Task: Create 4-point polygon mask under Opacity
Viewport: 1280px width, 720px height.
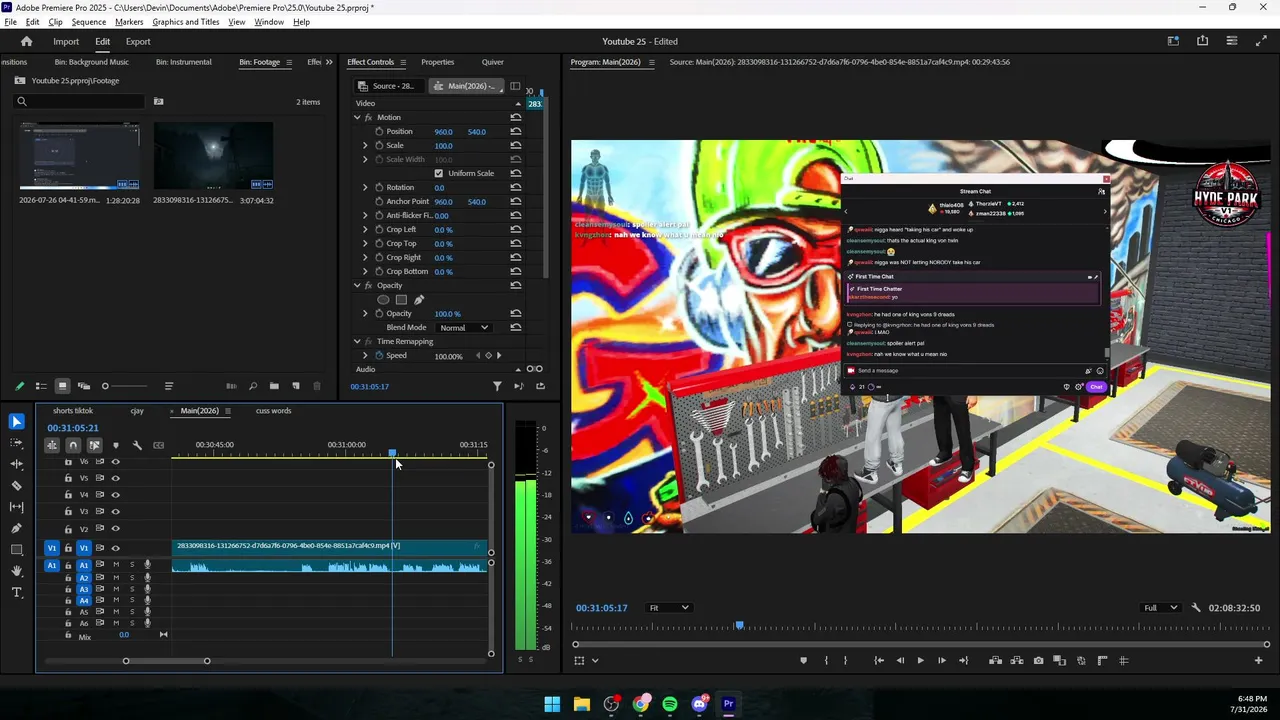Action: (x=401, y=300)
